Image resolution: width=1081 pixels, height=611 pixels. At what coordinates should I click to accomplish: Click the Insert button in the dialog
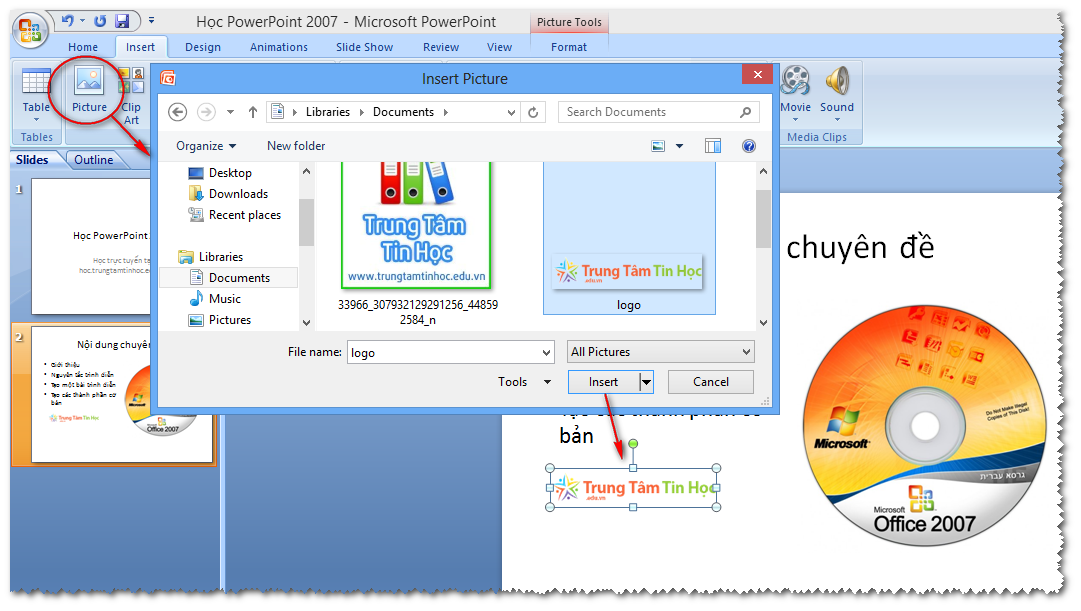603,382
